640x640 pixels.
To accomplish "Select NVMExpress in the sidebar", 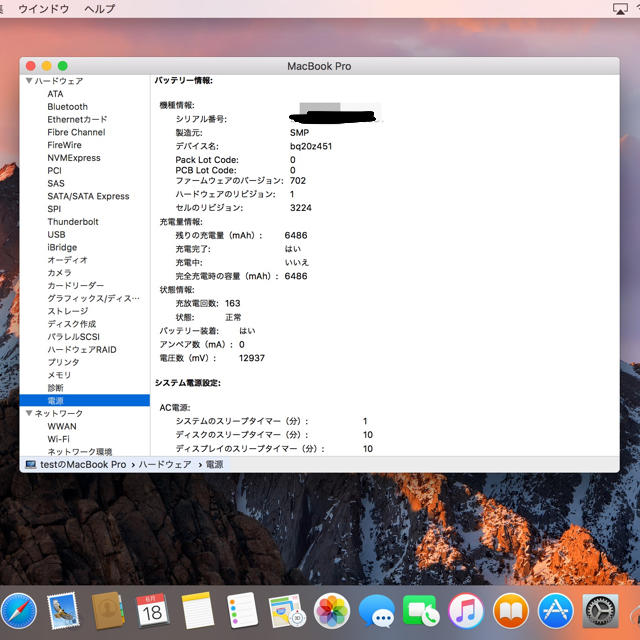I will pos(73,158).
